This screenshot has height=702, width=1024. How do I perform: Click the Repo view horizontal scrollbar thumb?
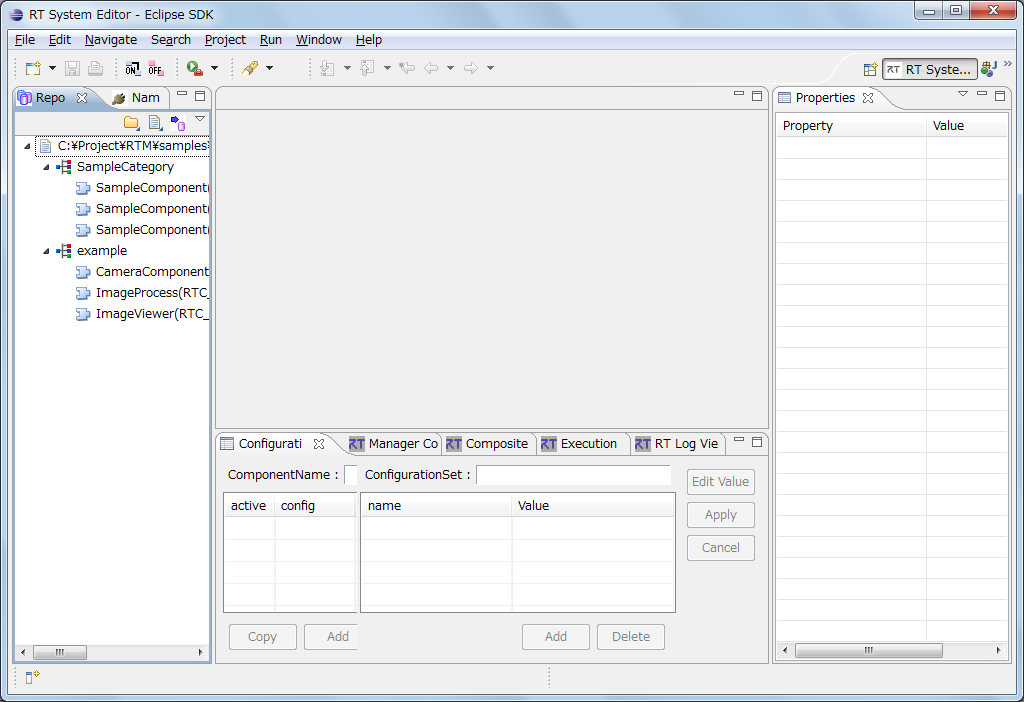(60, 652)
